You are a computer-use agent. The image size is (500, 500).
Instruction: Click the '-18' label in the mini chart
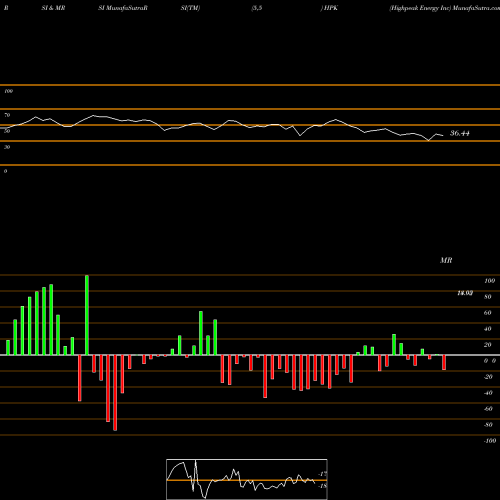pyautogui.click(x=323, y=486)
